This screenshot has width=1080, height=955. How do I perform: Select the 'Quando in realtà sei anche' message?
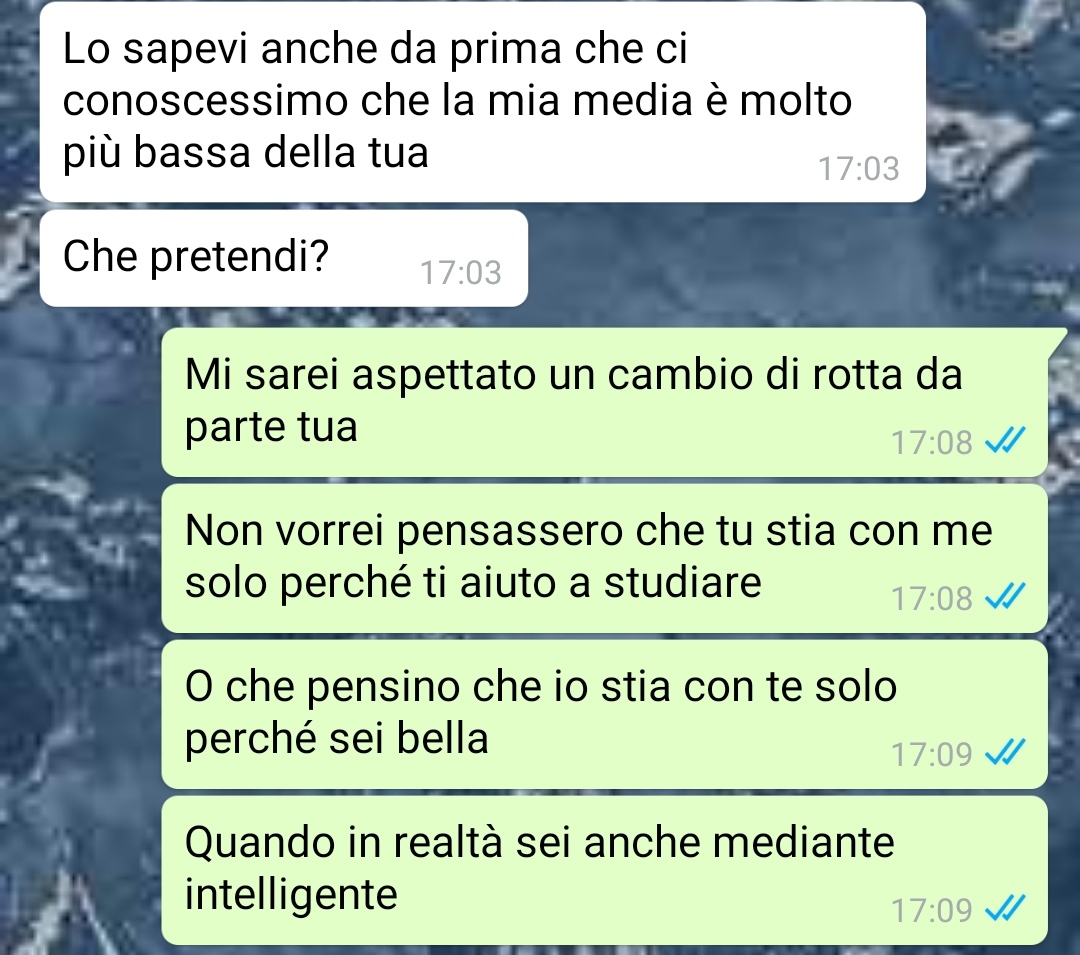[x=605, y=870]
